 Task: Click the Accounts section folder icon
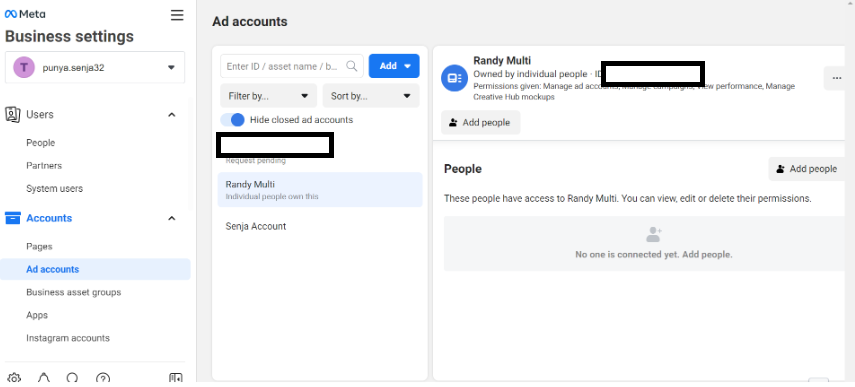[x=13, y=218]
